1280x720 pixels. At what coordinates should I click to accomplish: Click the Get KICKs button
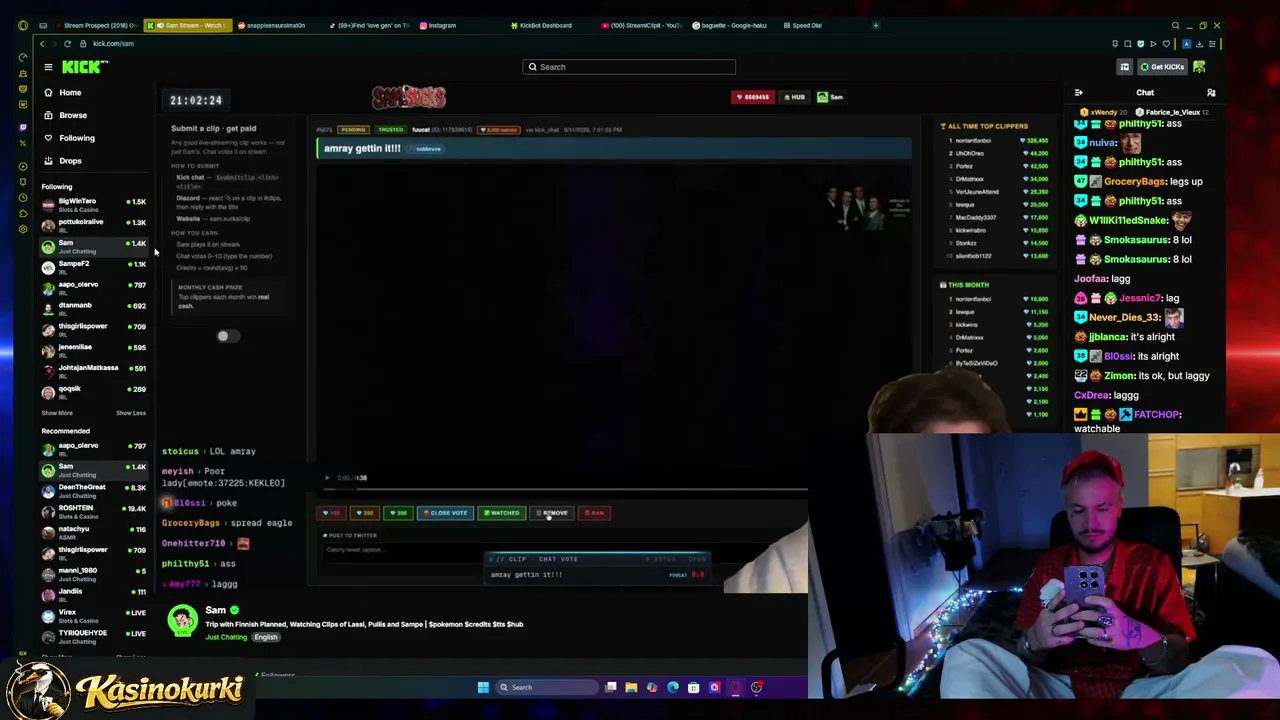click(1162, 67)
